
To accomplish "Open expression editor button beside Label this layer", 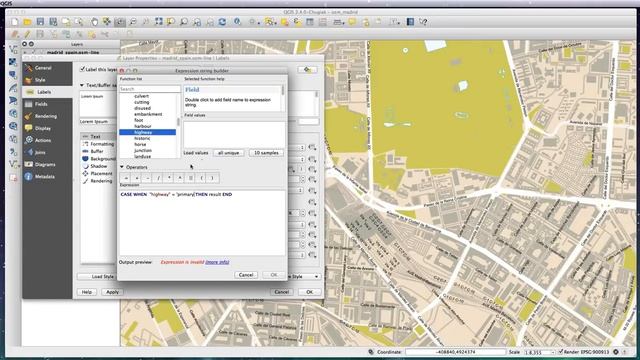I will (x=307, y=70).
